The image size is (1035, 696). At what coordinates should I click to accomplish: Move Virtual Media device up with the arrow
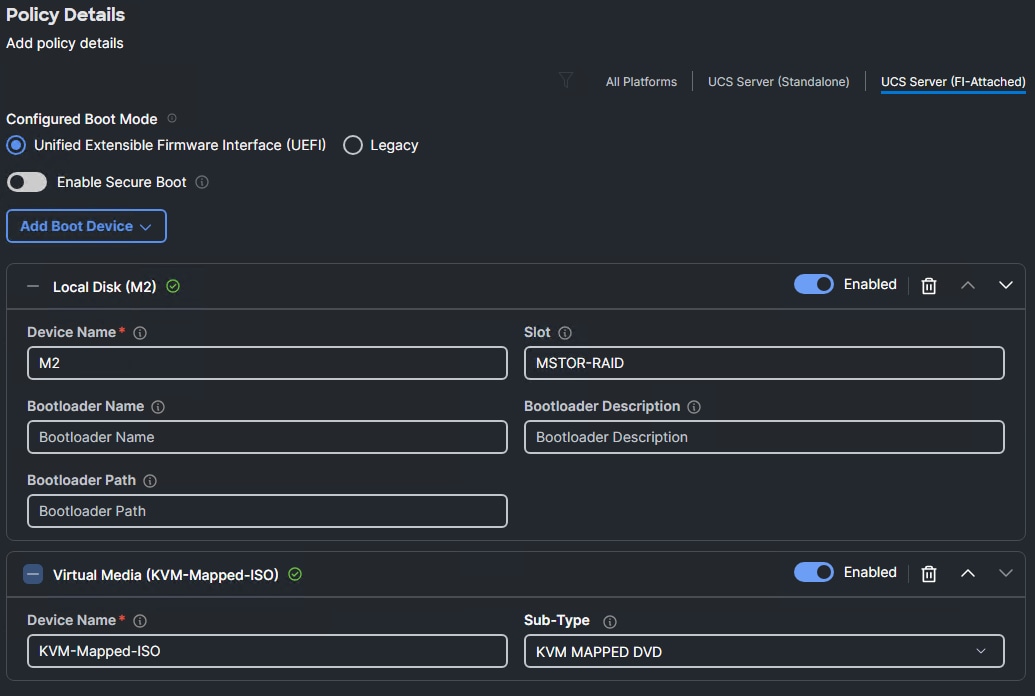pyautogui.click(x=967, y=573)
